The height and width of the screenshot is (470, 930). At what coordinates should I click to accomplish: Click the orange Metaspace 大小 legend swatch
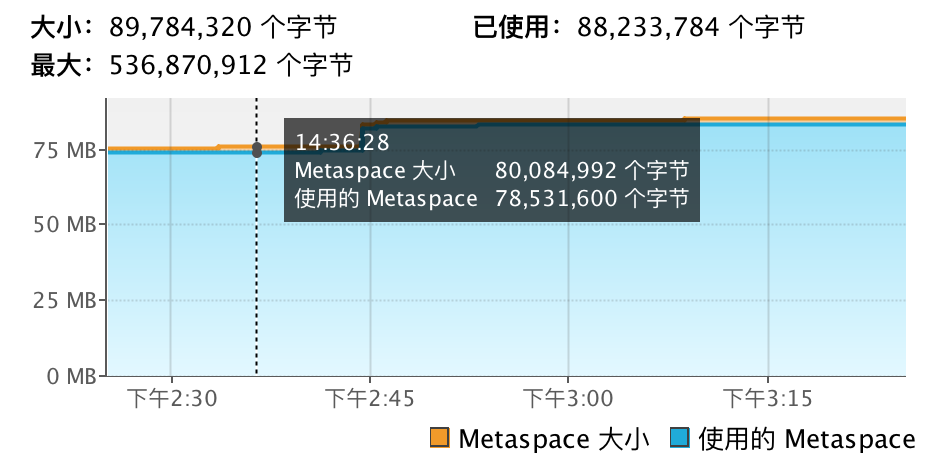[x=440, y=438]
